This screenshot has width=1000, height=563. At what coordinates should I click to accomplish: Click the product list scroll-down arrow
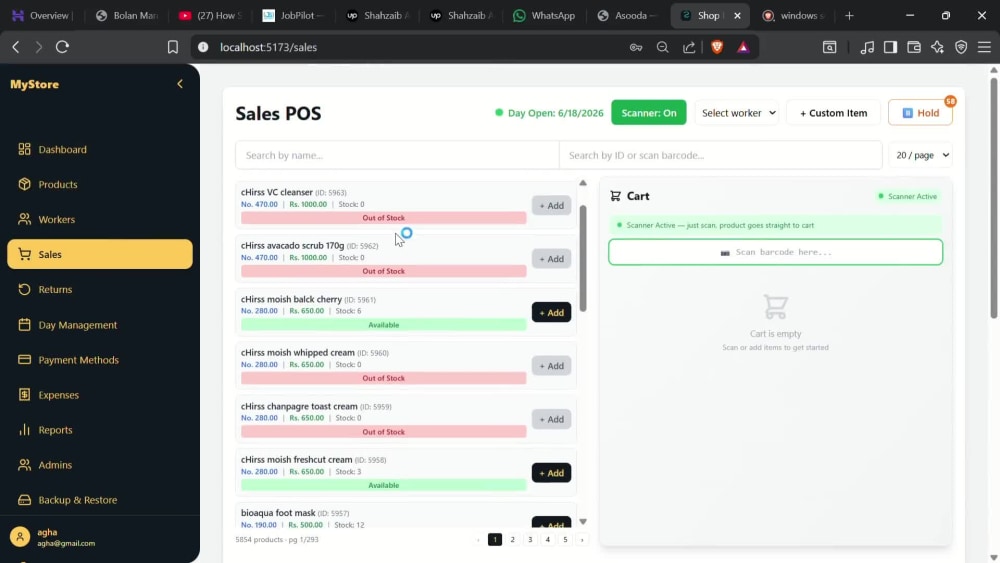(583, 522)
